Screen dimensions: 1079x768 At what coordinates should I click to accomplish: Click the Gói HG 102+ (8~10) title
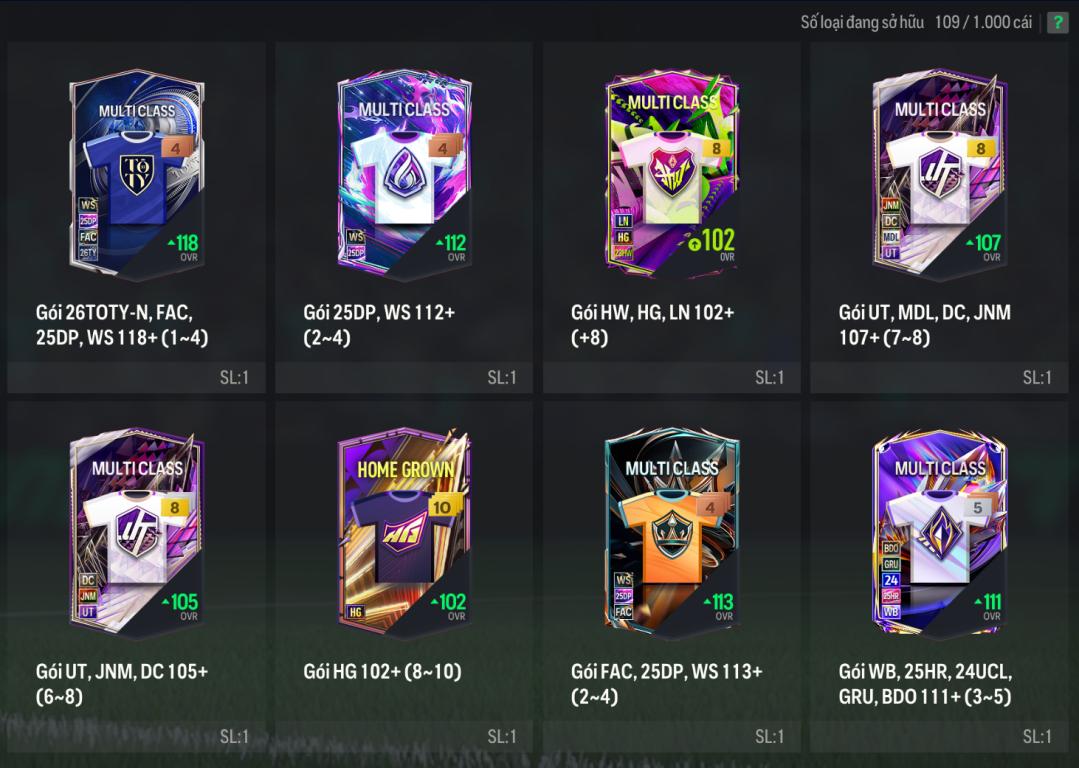(383, 672)
